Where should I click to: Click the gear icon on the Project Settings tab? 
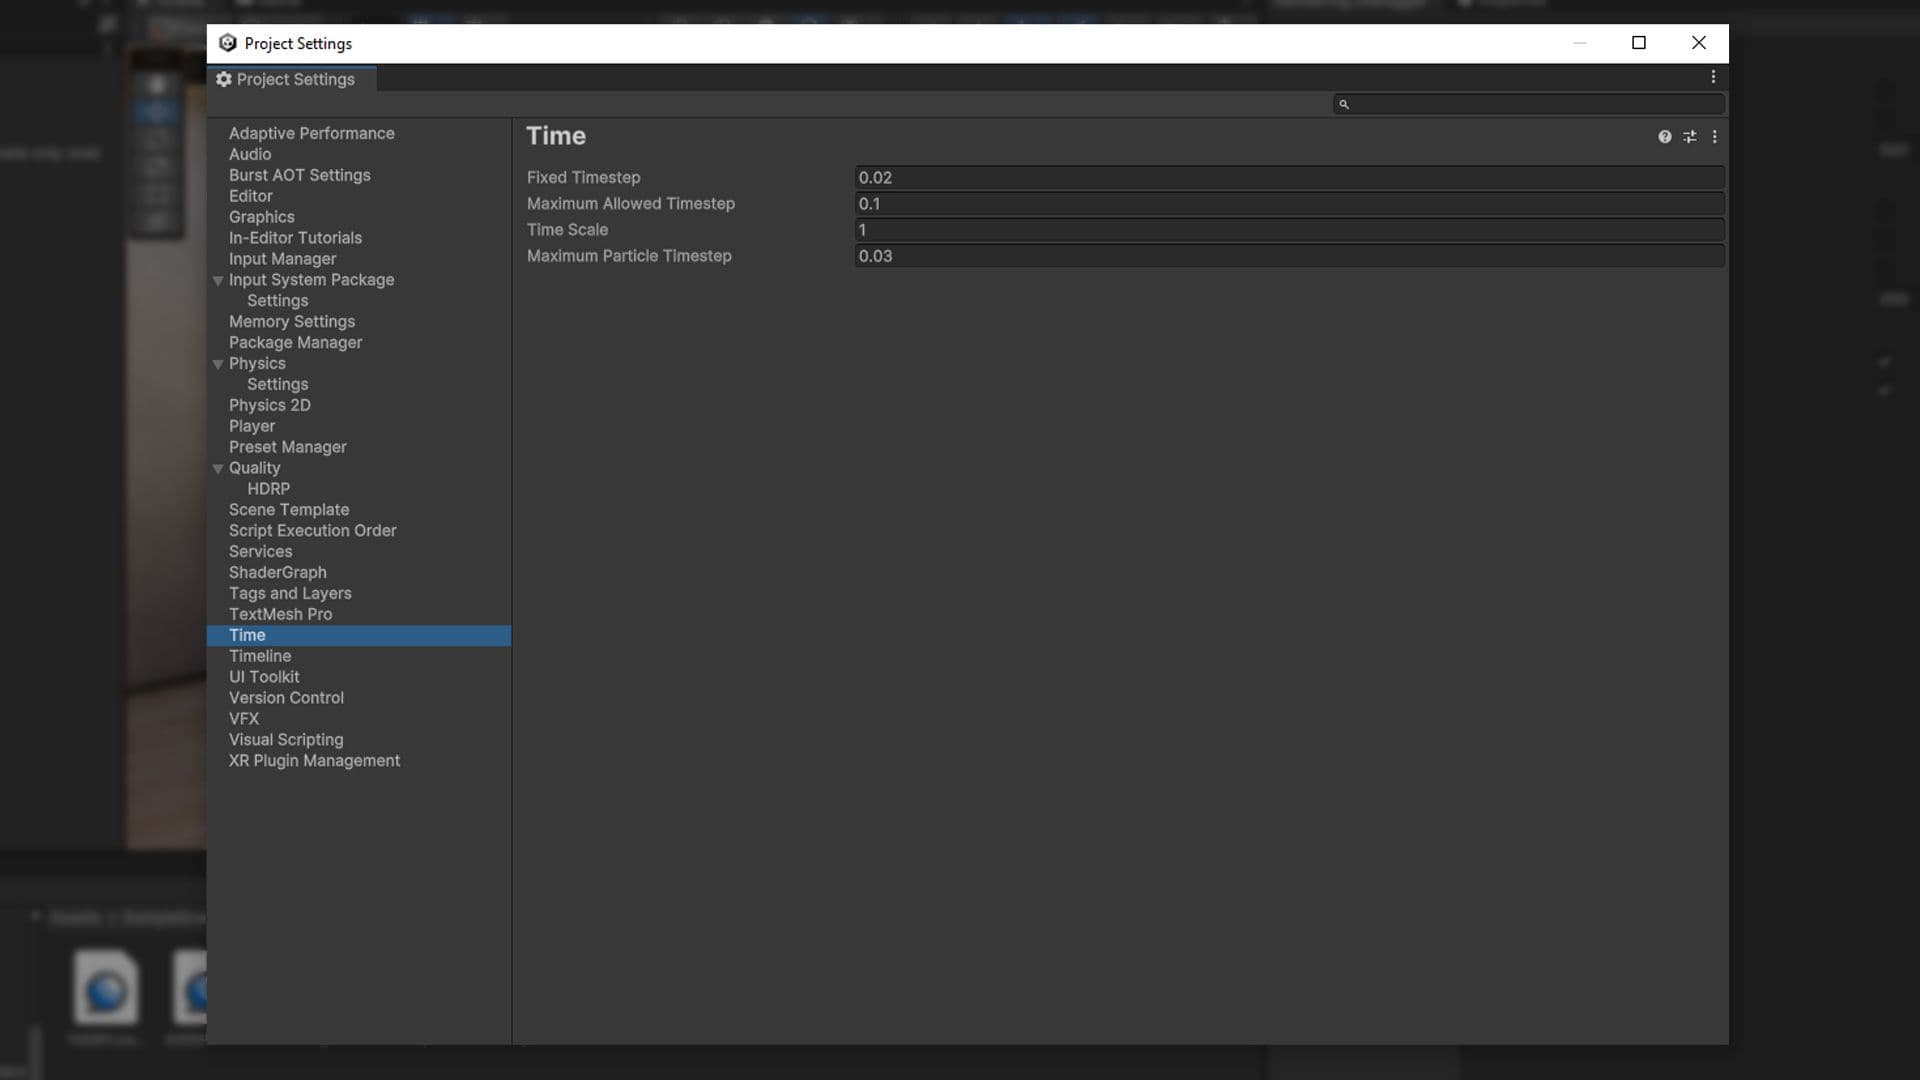point(223,79)
